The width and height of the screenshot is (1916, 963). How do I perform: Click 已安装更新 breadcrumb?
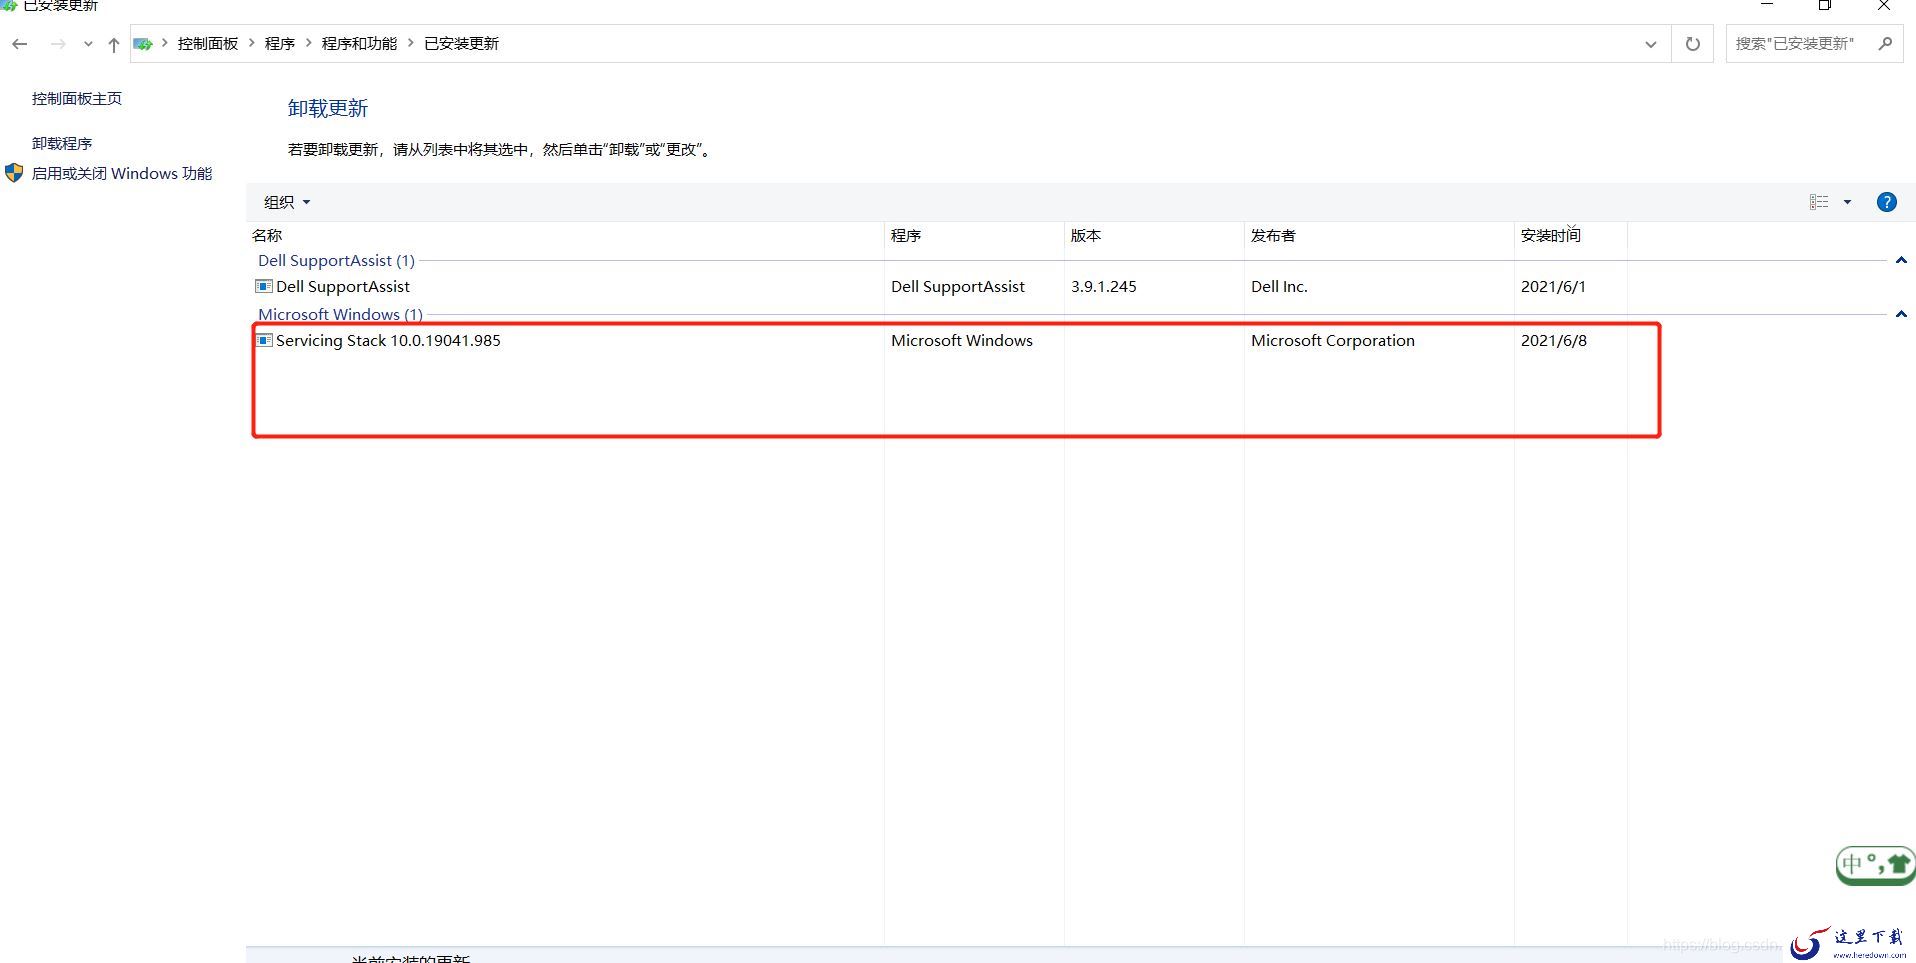(461, 44)
